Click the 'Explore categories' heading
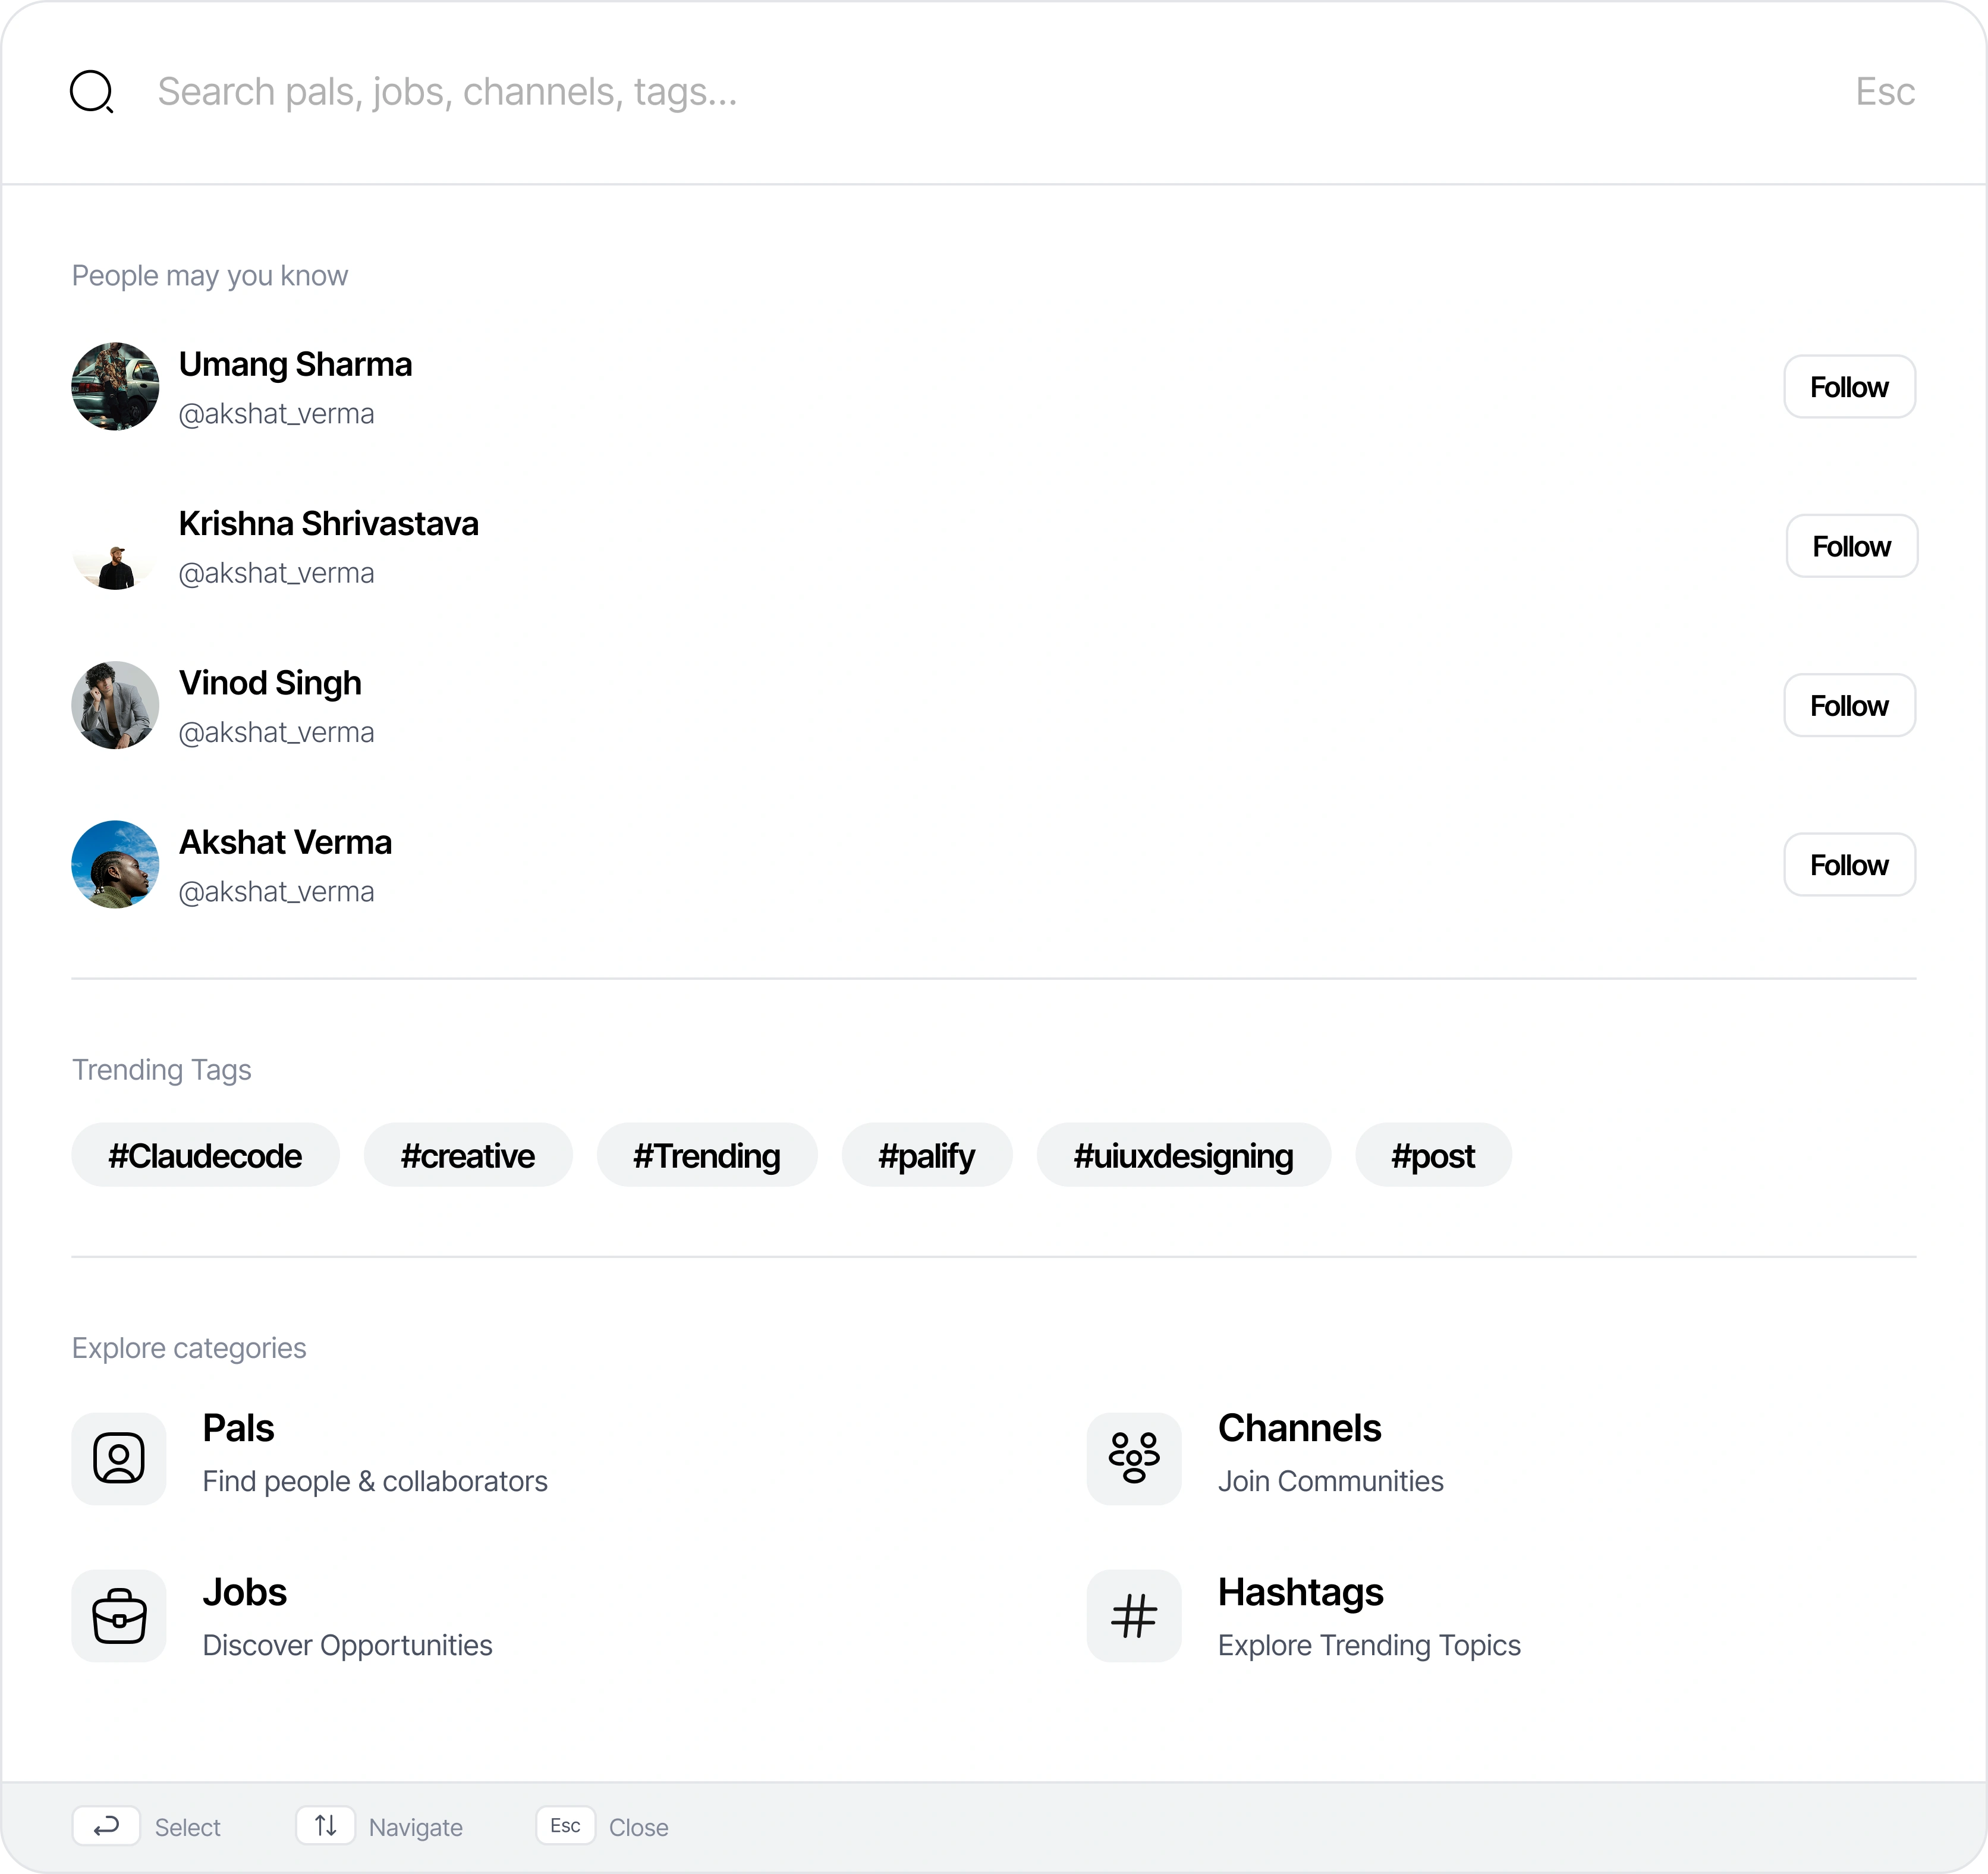Viewport: 1988px width, 1874px height. [x=189, y=1348]
